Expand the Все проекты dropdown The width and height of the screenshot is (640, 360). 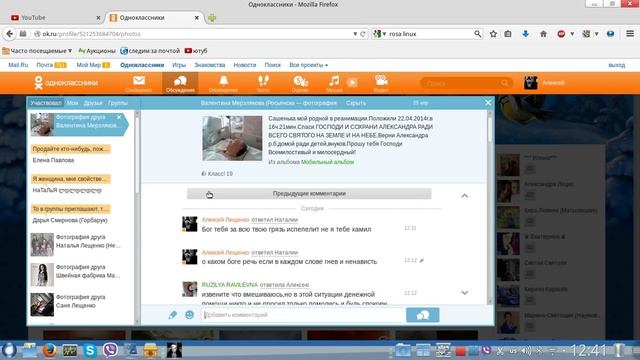[x=309, y=65]
